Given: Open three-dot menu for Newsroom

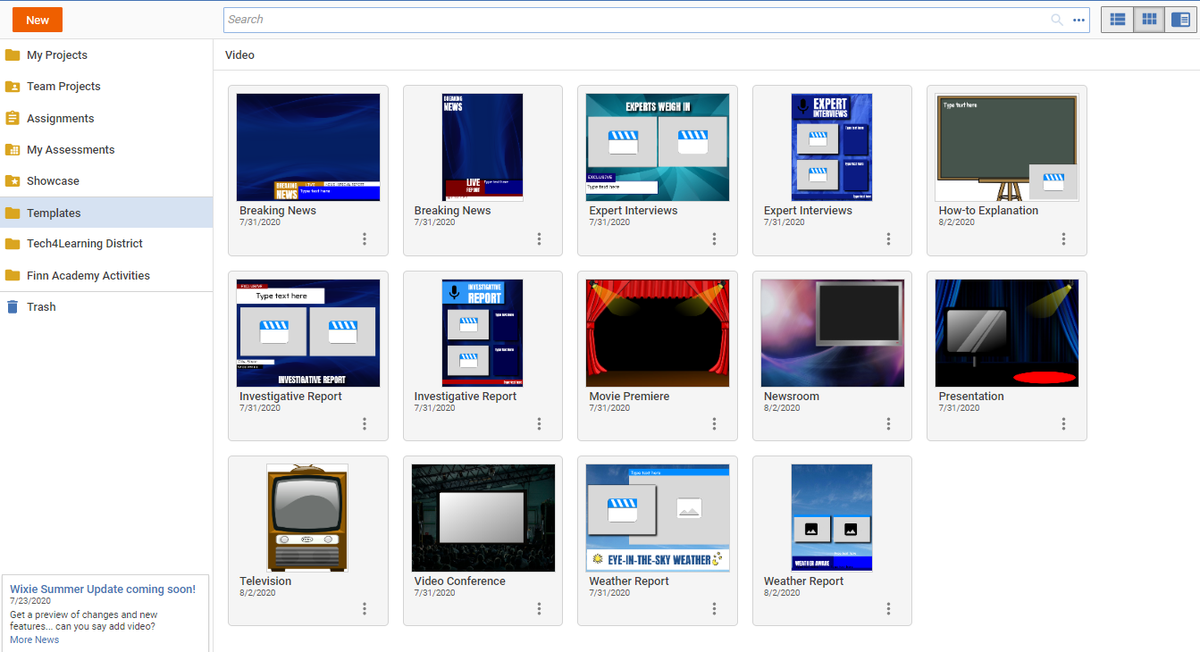Looking at the screenshot, I should coord(888,424).
